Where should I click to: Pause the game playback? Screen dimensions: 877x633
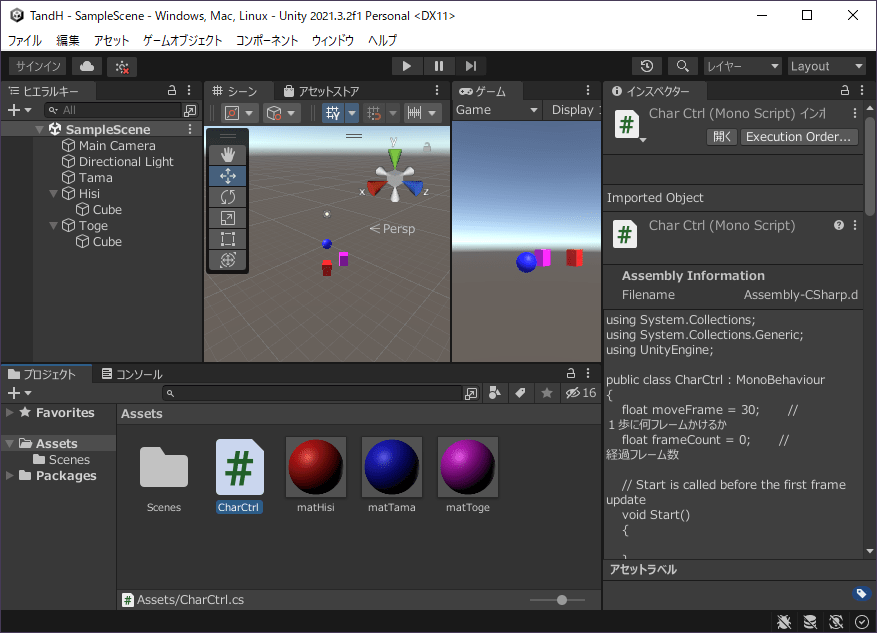tap(439, 67)
